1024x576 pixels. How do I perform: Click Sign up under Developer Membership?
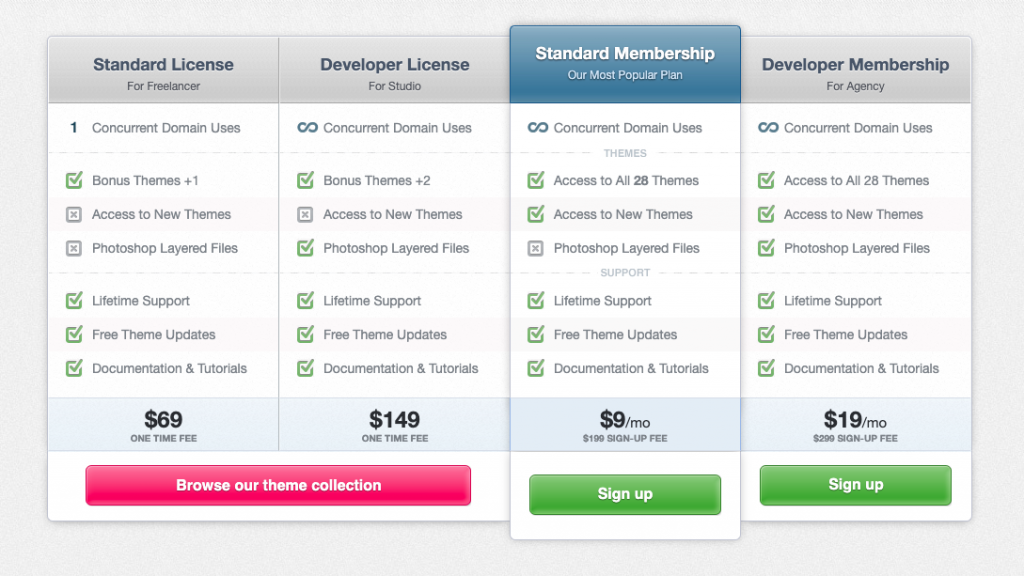coord(855,485)
